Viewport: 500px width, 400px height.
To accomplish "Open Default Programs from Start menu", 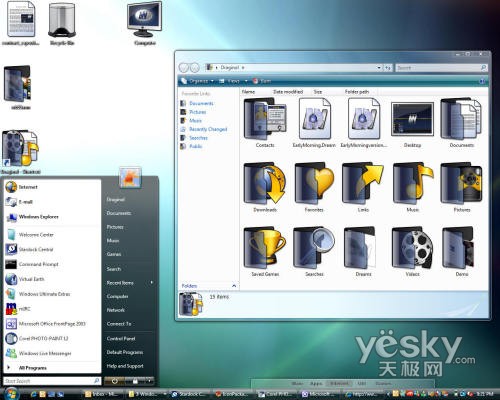I will 125,352.
